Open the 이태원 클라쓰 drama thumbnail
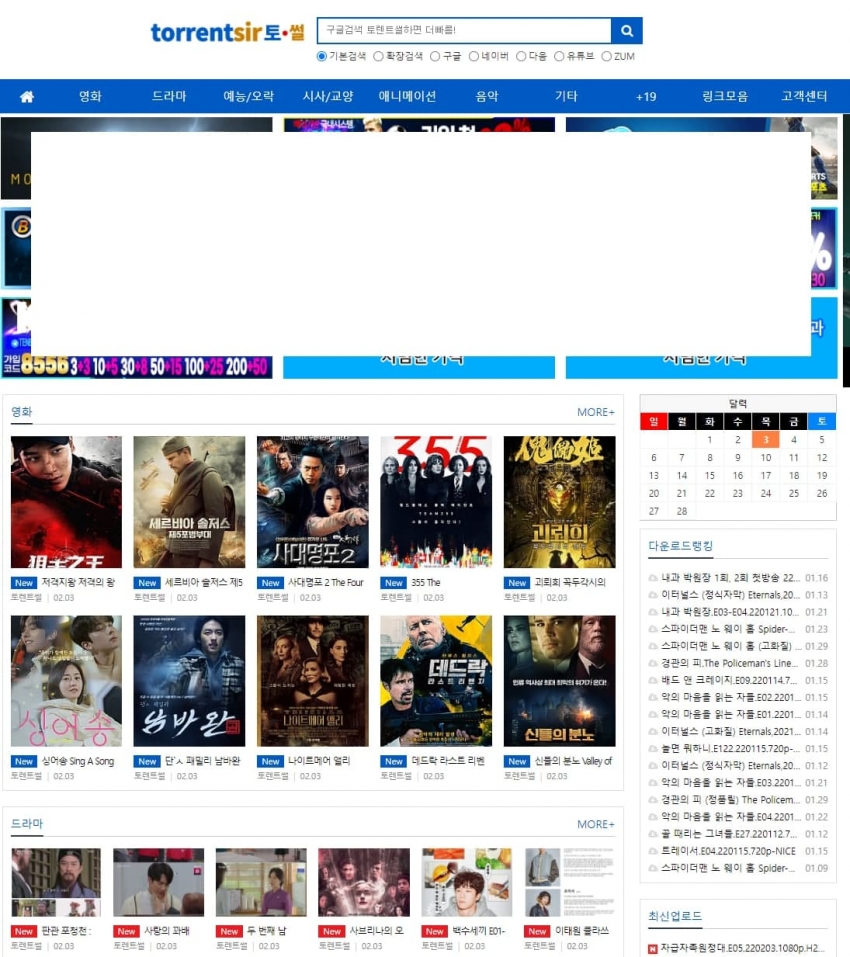 [x=570, y=883]
